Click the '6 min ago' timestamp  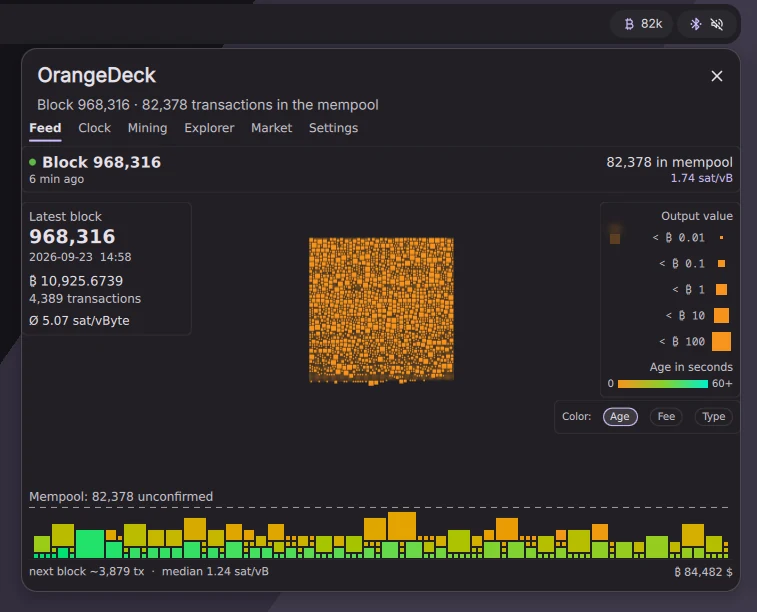56,179
